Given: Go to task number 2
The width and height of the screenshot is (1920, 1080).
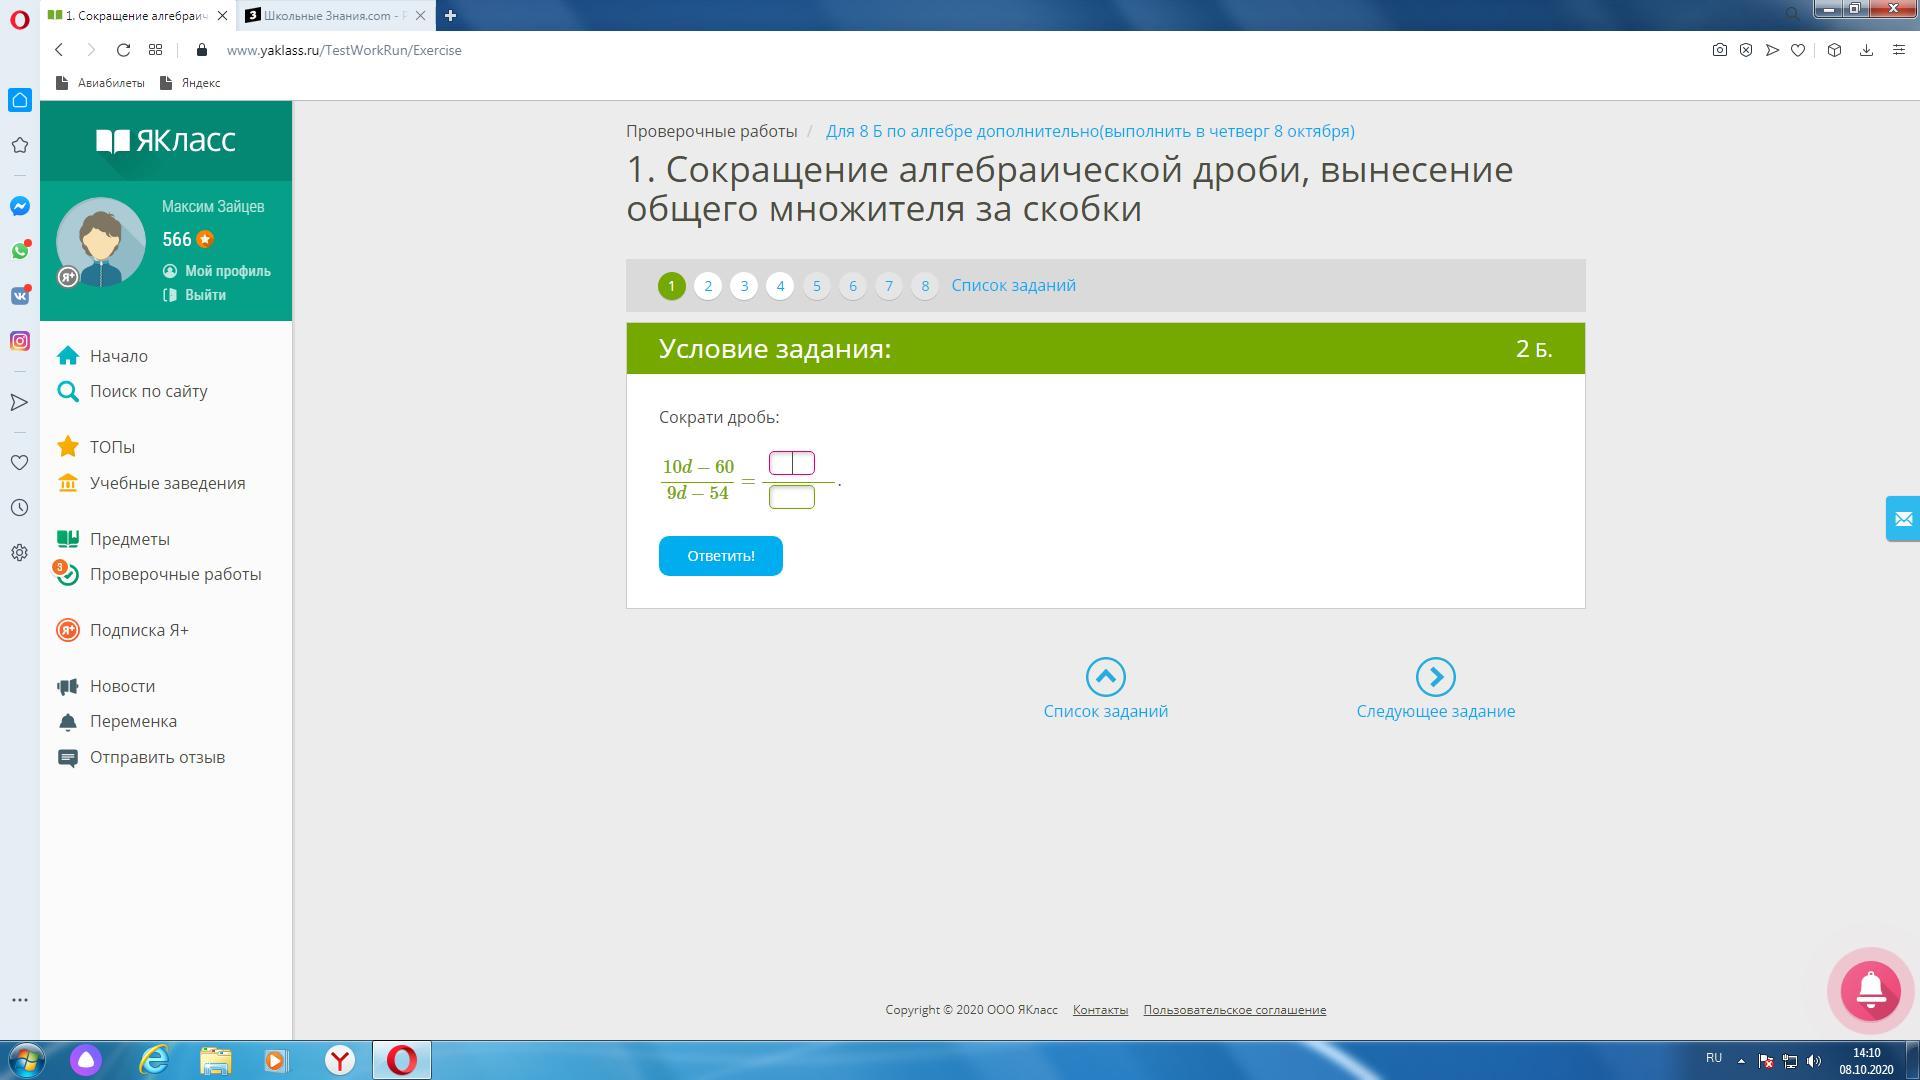Looking at the screenshot, I should [x=708, y=286].
